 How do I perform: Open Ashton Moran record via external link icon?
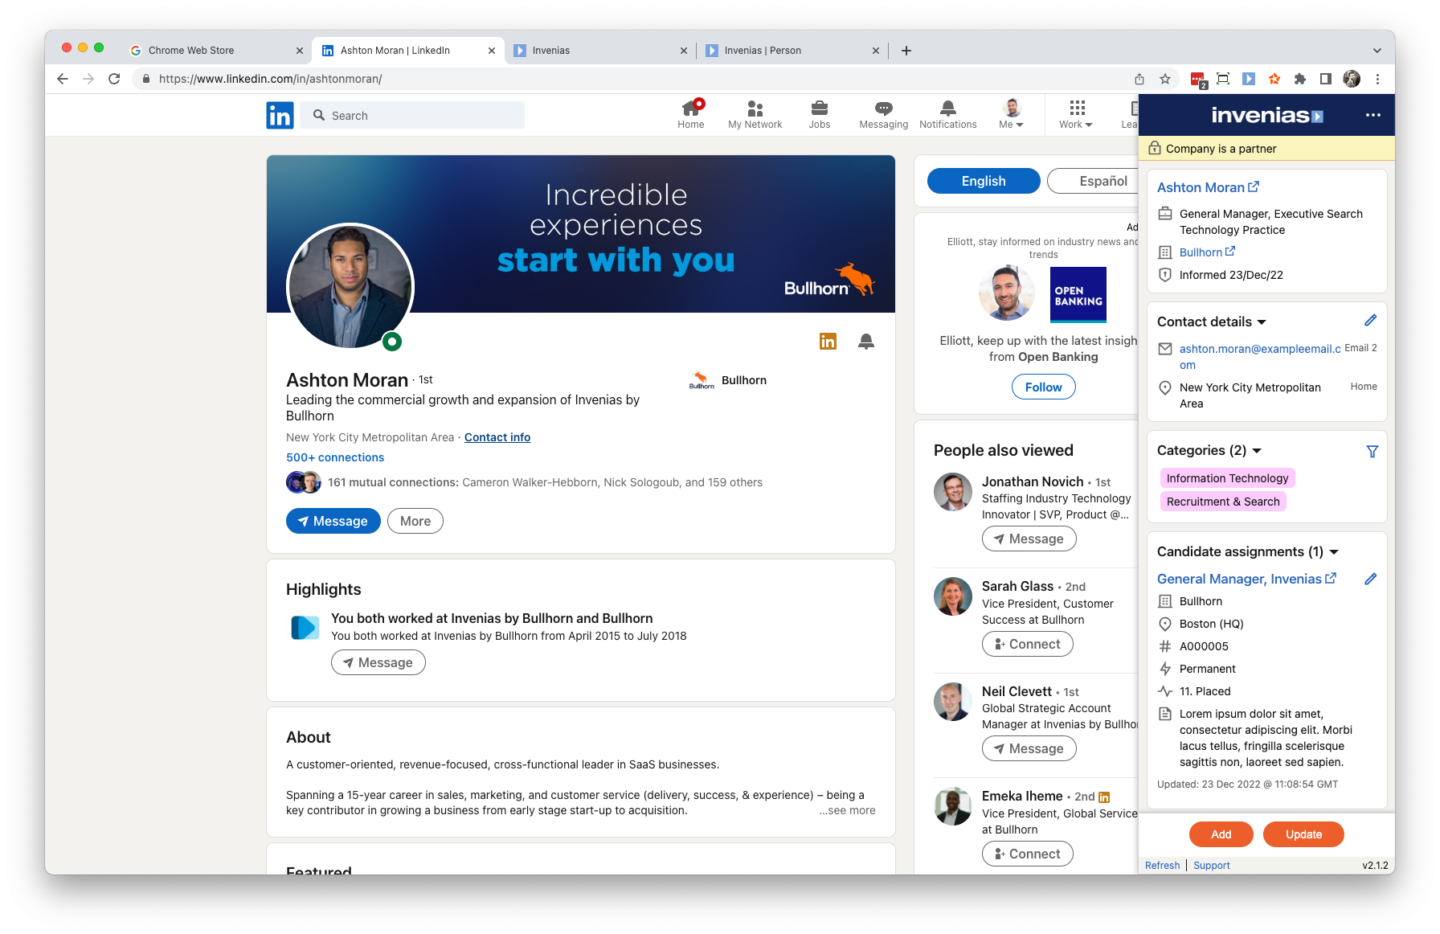click(x=1252, y=186)
